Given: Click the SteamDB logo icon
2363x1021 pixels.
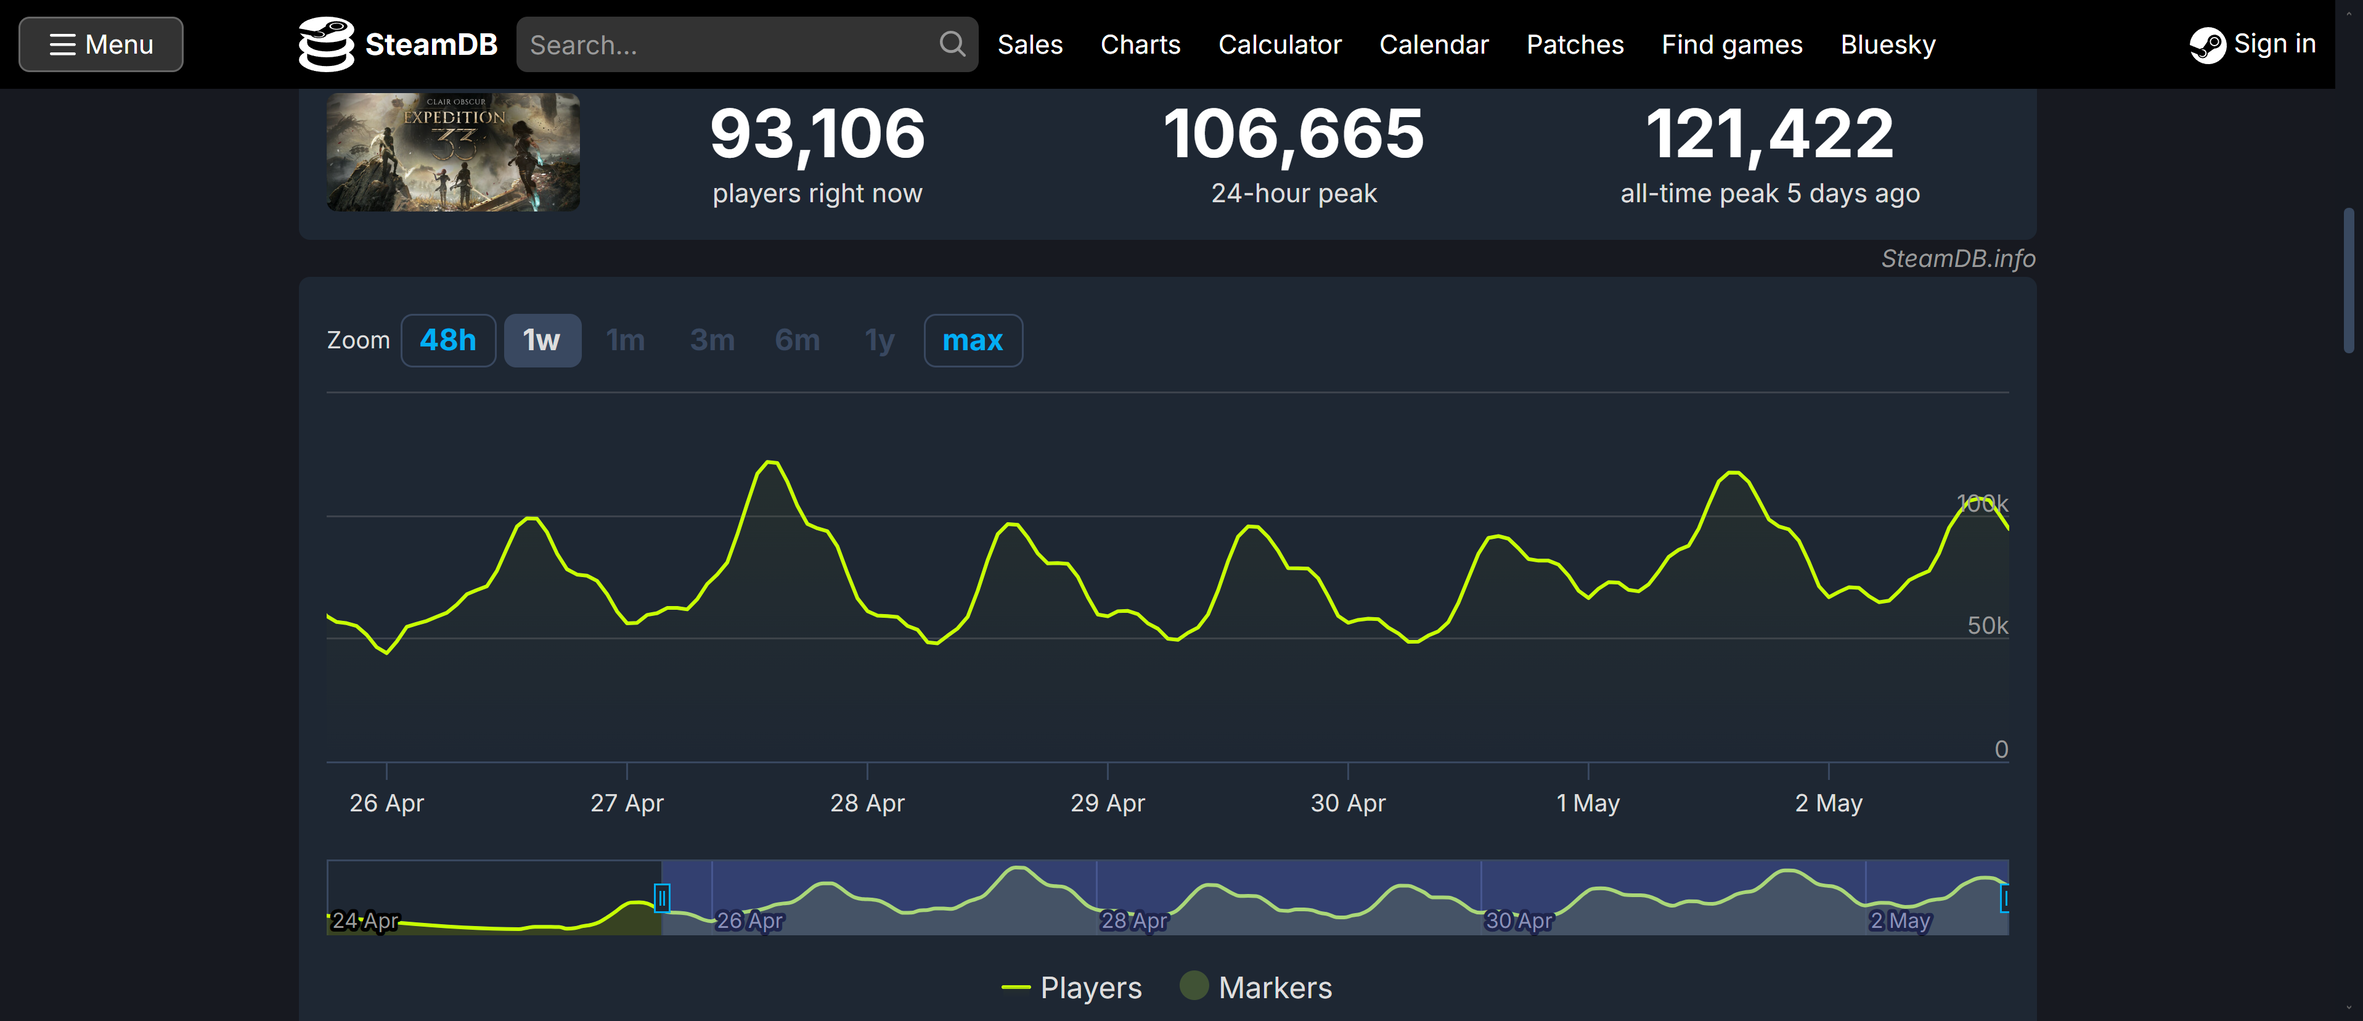Looking at the screenshot, I should pyautogui.click(x=326, y=44).
